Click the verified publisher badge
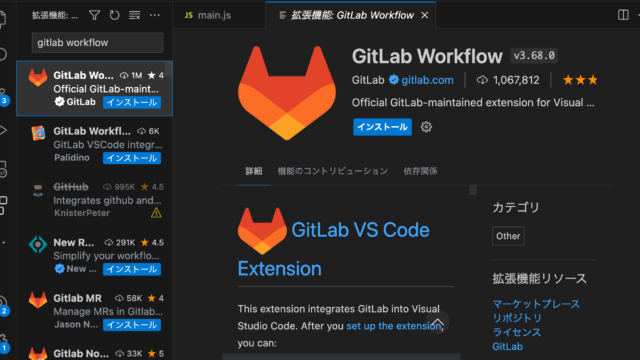The image size is (640, 360). (x=393, y=80)
